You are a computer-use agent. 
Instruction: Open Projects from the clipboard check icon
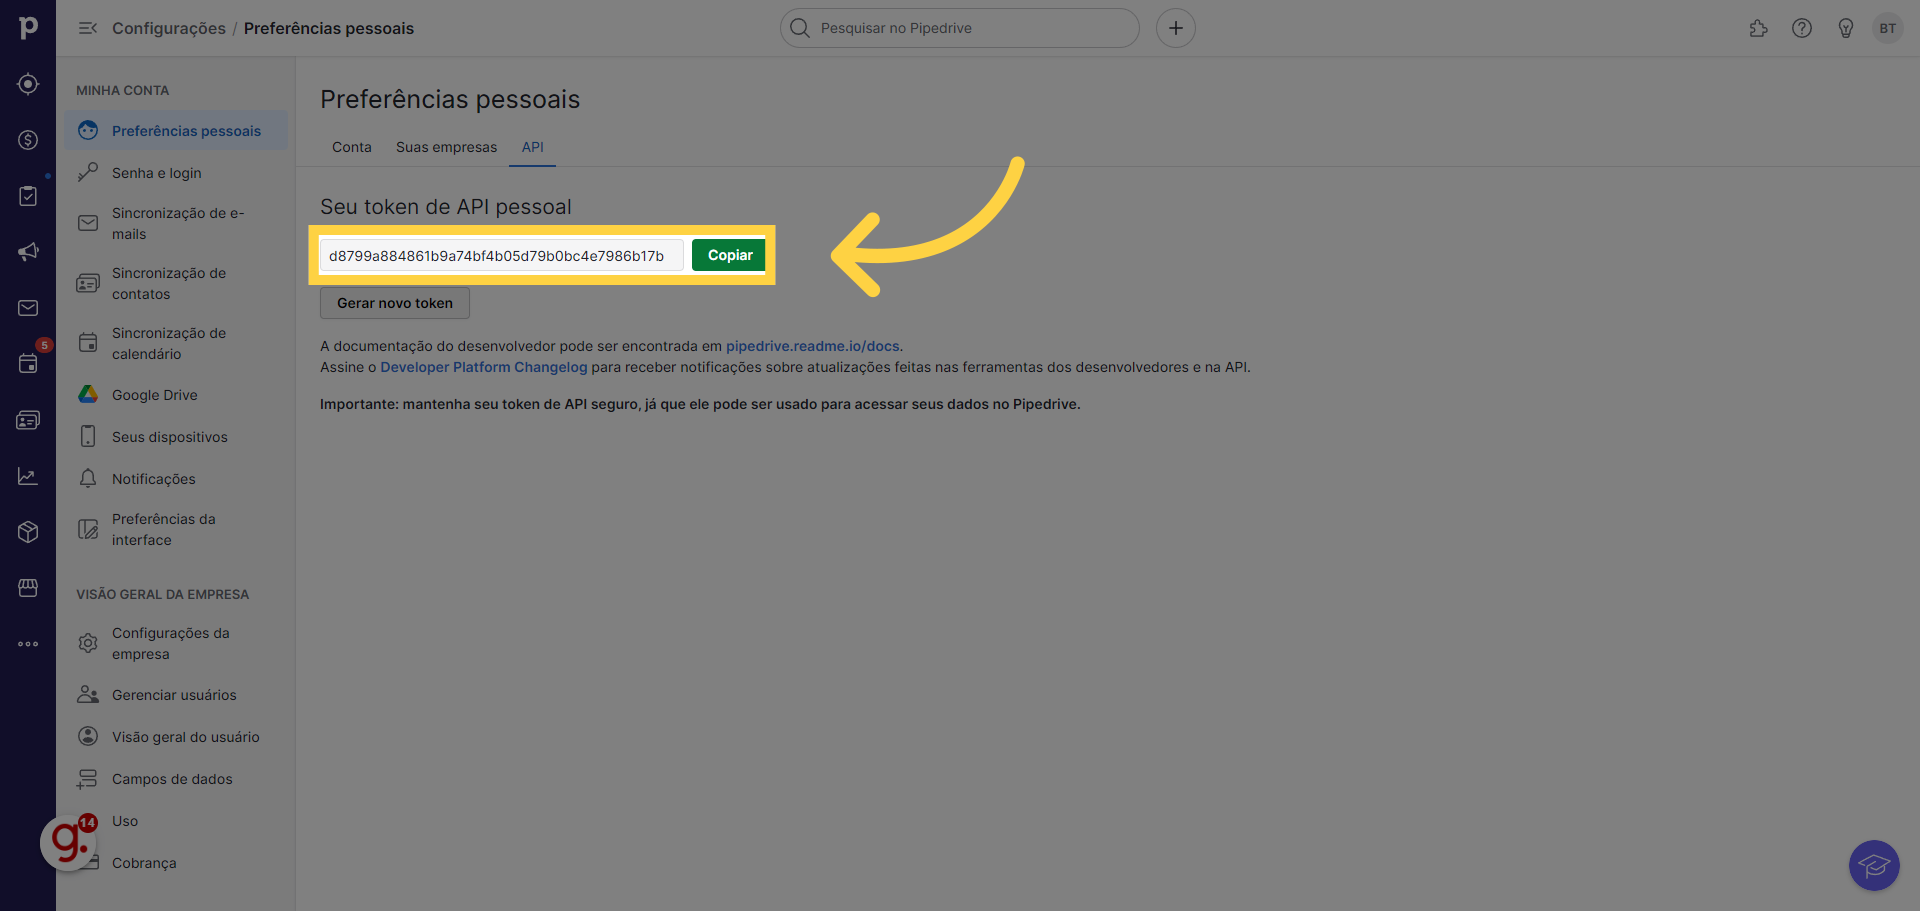28,196
